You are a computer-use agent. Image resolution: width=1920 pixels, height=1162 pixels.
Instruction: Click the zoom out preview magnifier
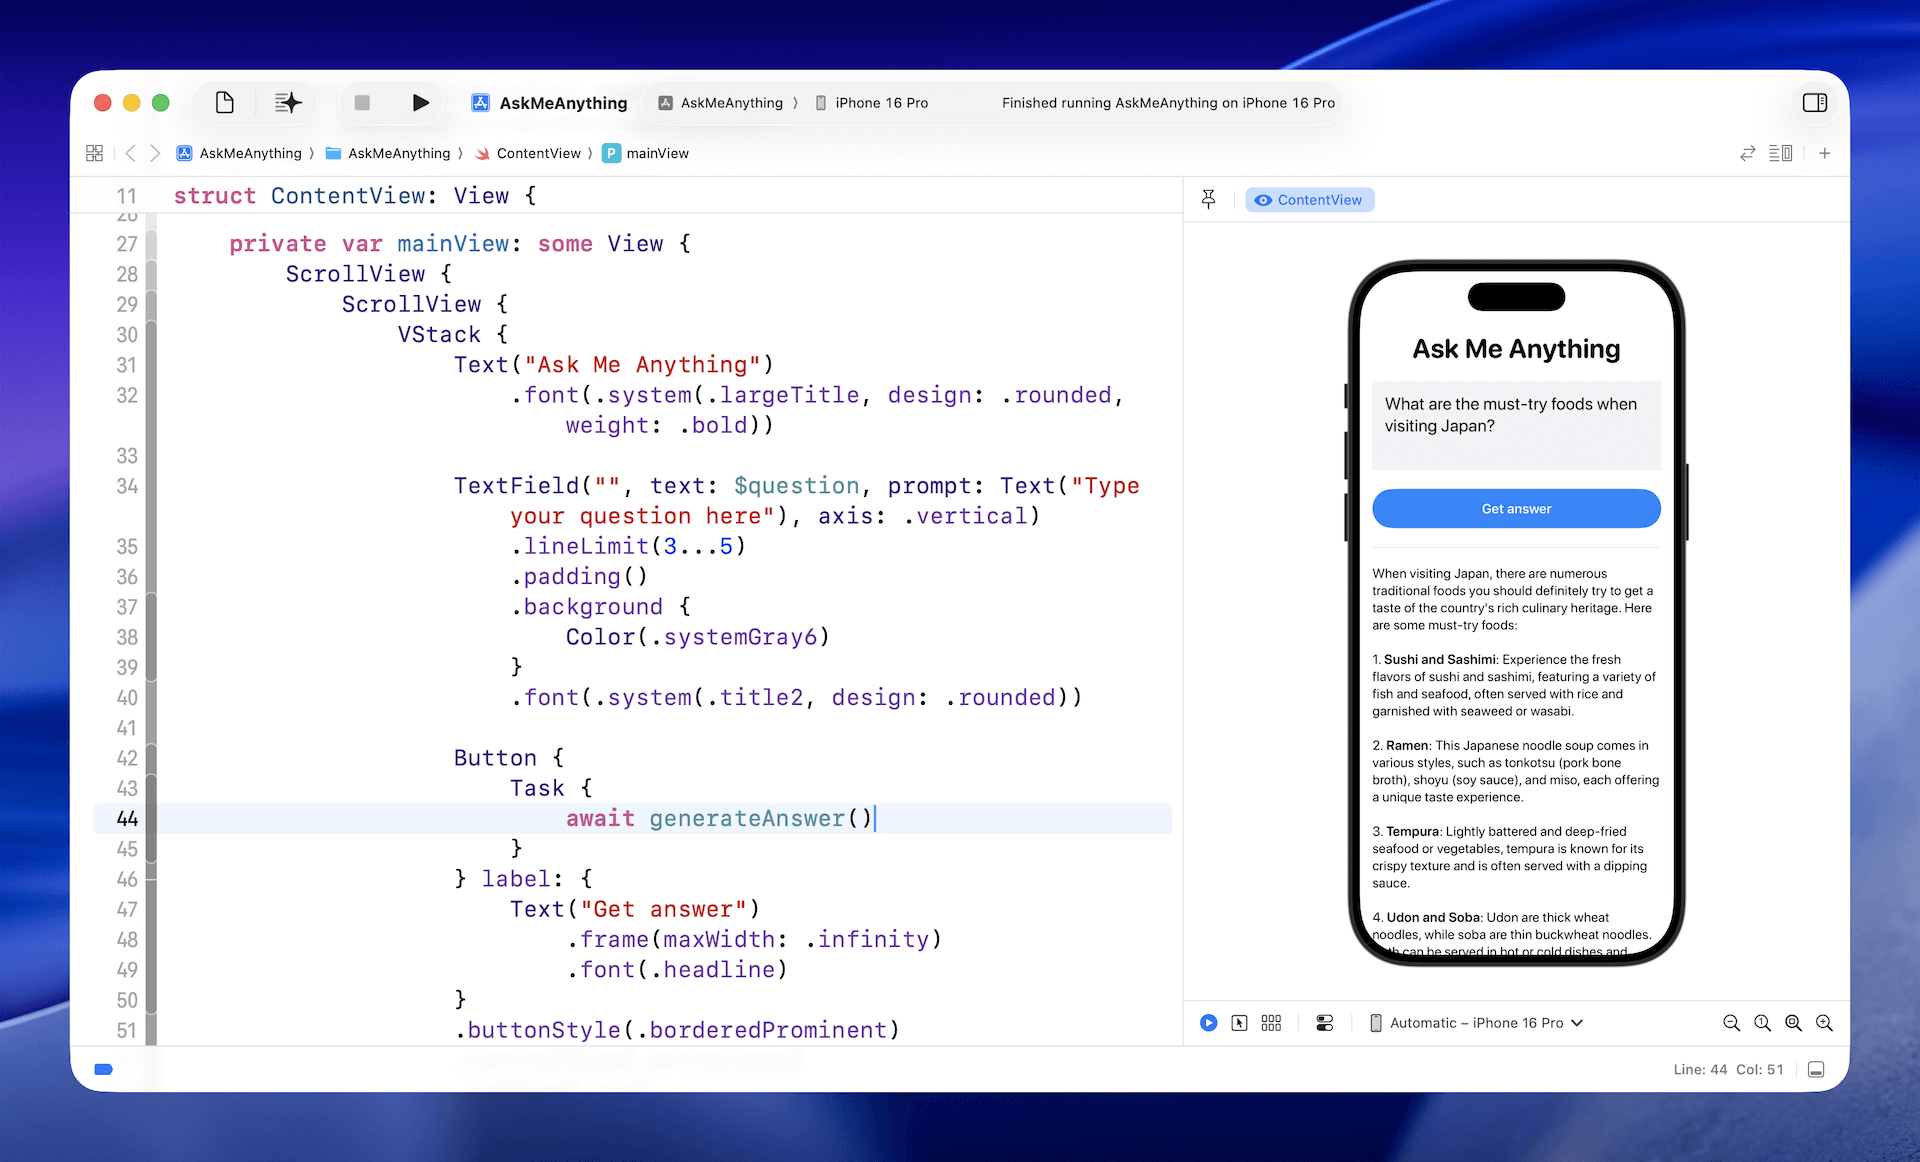tap(1731, 1023)
